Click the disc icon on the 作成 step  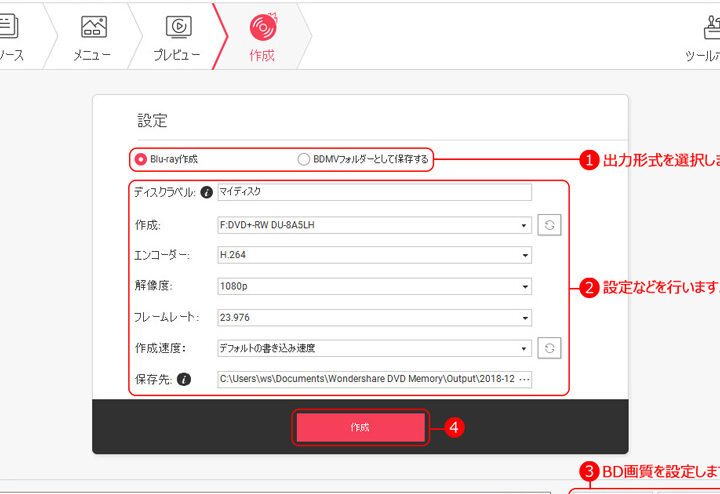click(262, 26)
